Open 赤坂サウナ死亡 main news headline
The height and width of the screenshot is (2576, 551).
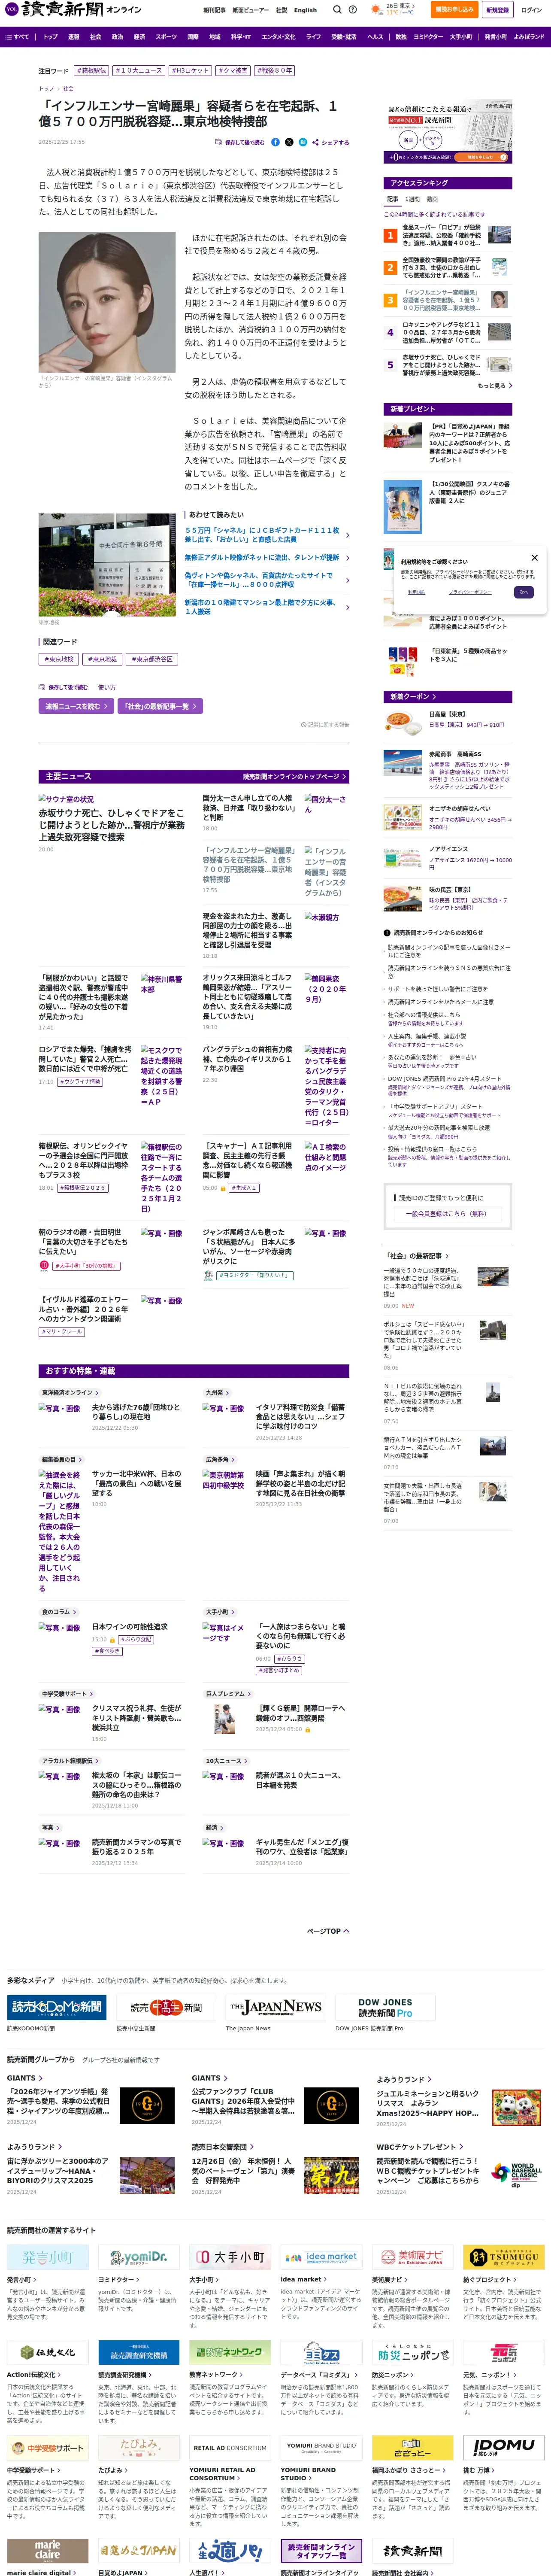click(x=111, y=825)
